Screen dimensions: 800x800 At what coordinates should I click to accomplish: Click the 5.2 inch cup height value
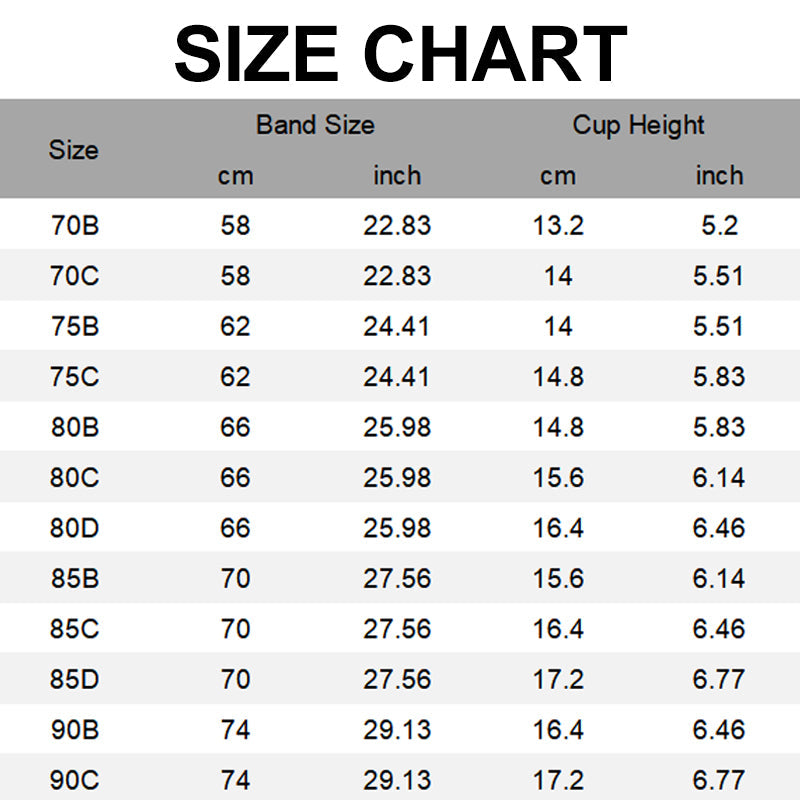pyautogui.click(x=719, y=225)
